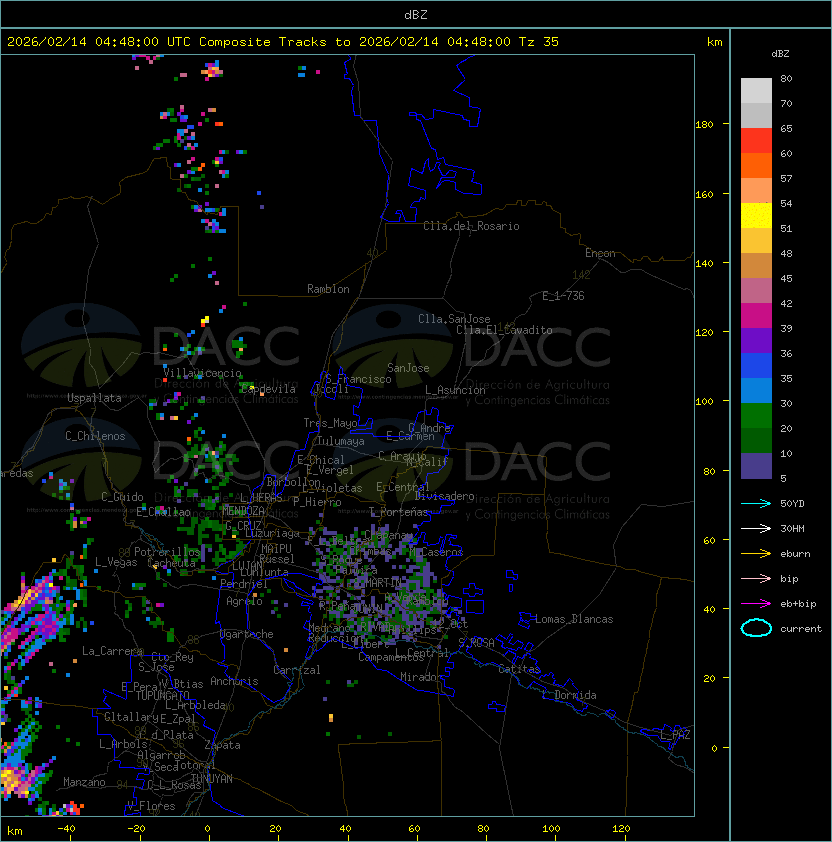Select the purple swatch between 39 and 36
Viewport: 832px width, 842px height.
[x=756, y=340]
